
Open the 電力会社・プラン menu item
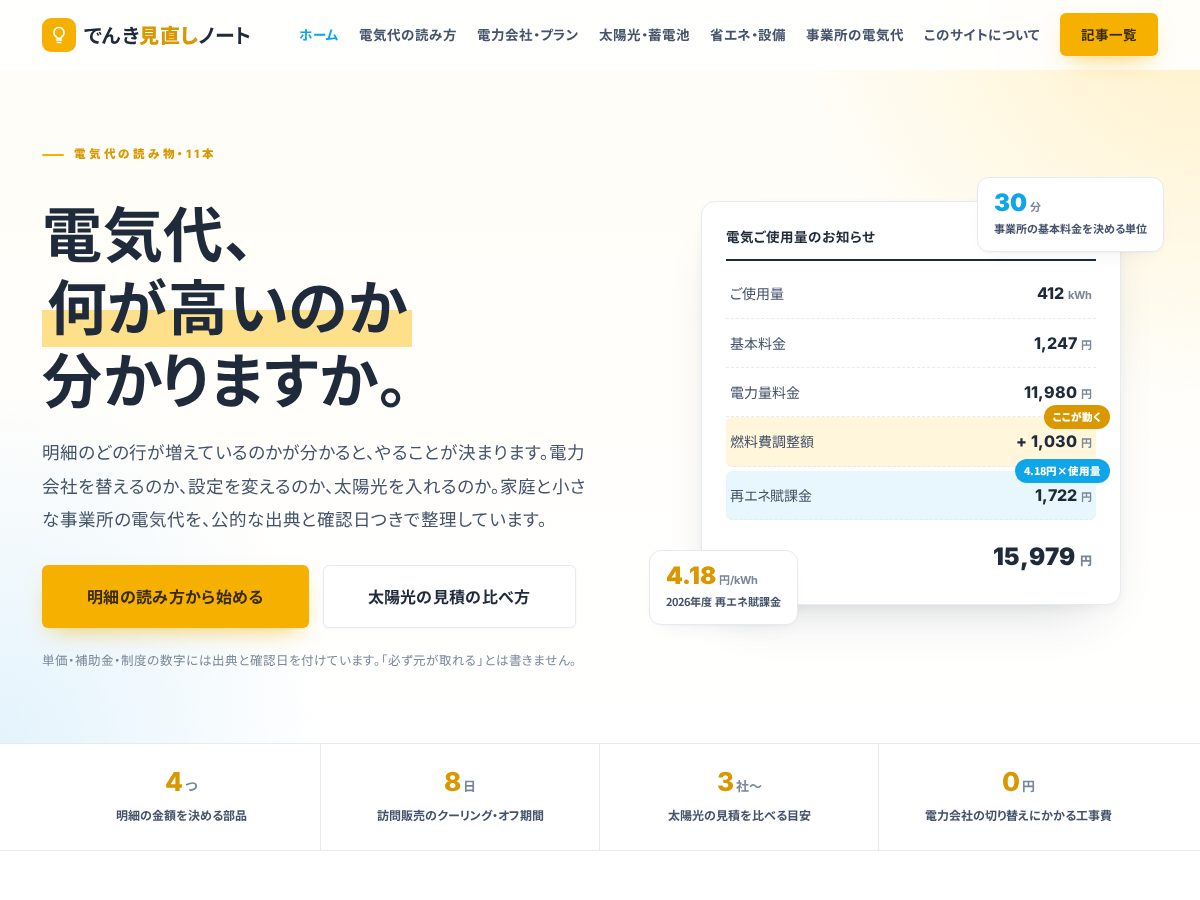click(527, 35)
